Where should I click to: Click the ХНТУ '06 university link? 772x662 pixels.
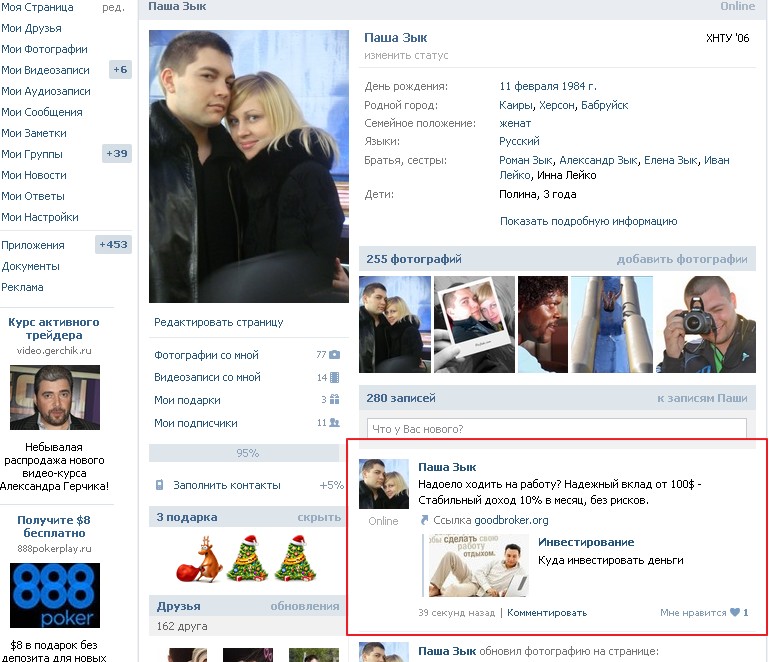727,38
